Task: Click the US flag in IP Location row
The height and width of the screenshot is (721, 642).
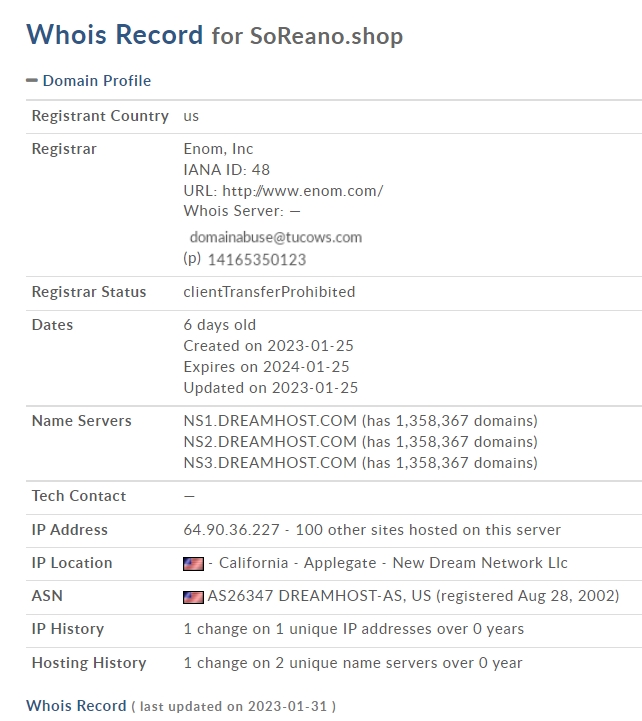Action: click(x=193, y=564)
